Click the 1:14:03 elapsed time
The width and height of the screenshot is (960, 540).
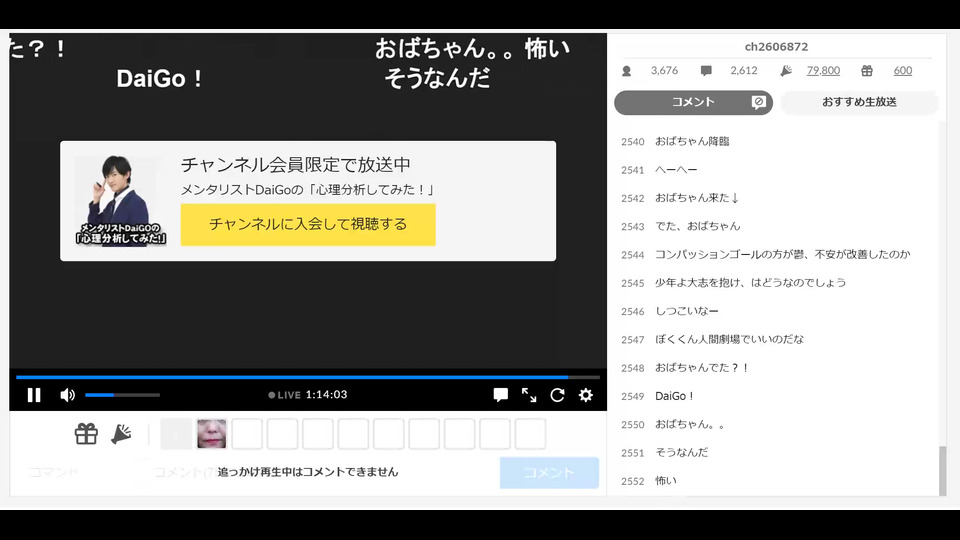(326, 395)
